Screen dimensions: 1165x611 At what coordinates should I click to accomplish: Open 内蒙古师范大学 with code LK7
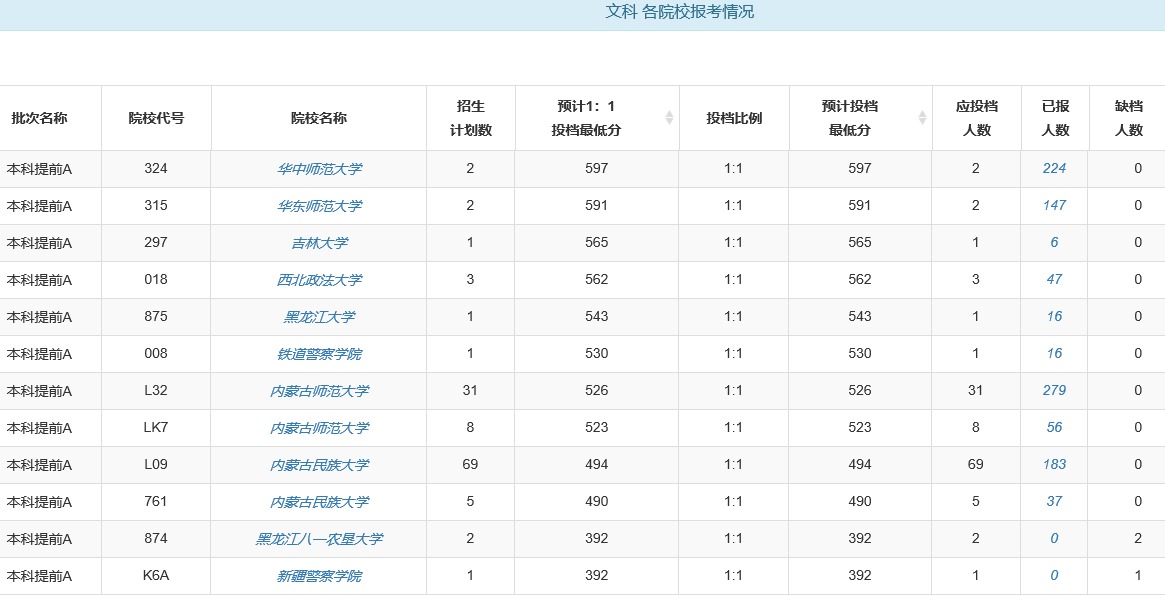tap(319, 428)
